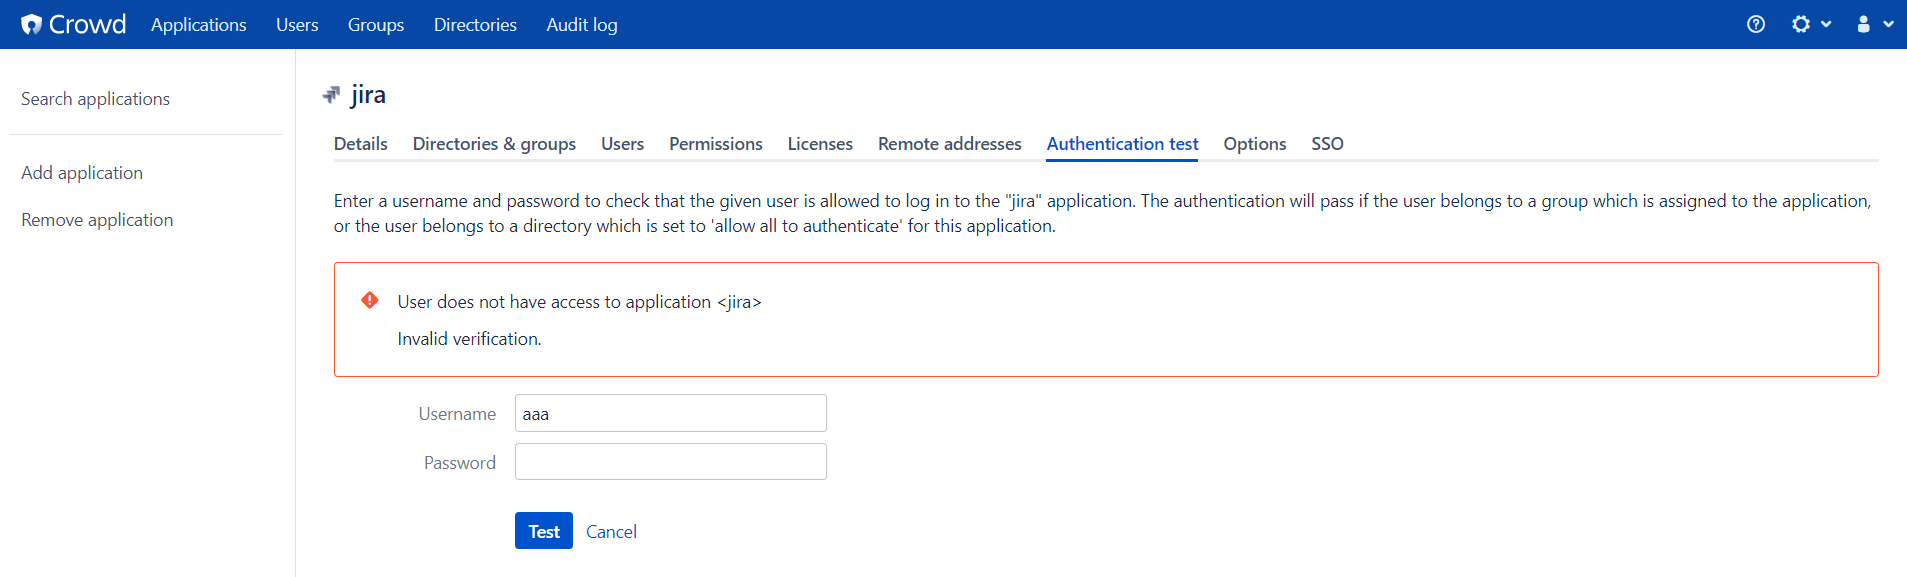Click the Add application sidebar link
The height and width of the screenshot is (577, 1907).
[x=82, y=173]
